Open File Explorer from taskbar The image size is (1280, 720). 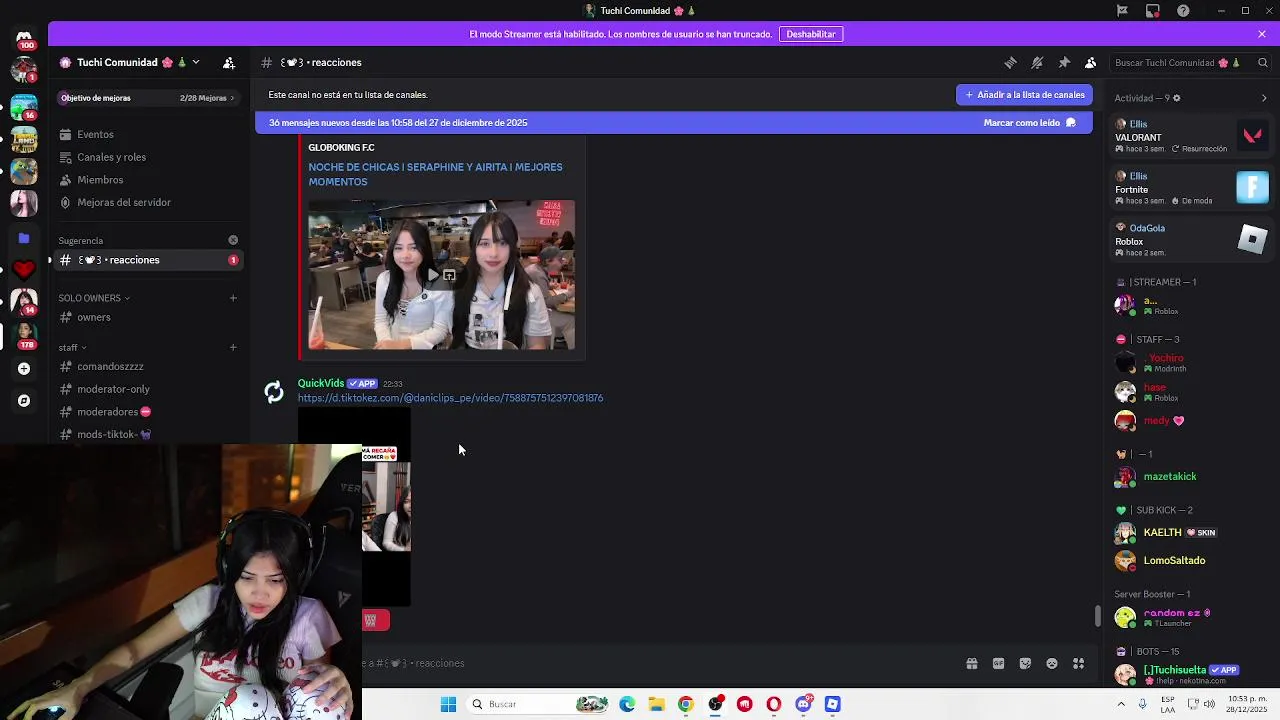[x=656, y=704]
